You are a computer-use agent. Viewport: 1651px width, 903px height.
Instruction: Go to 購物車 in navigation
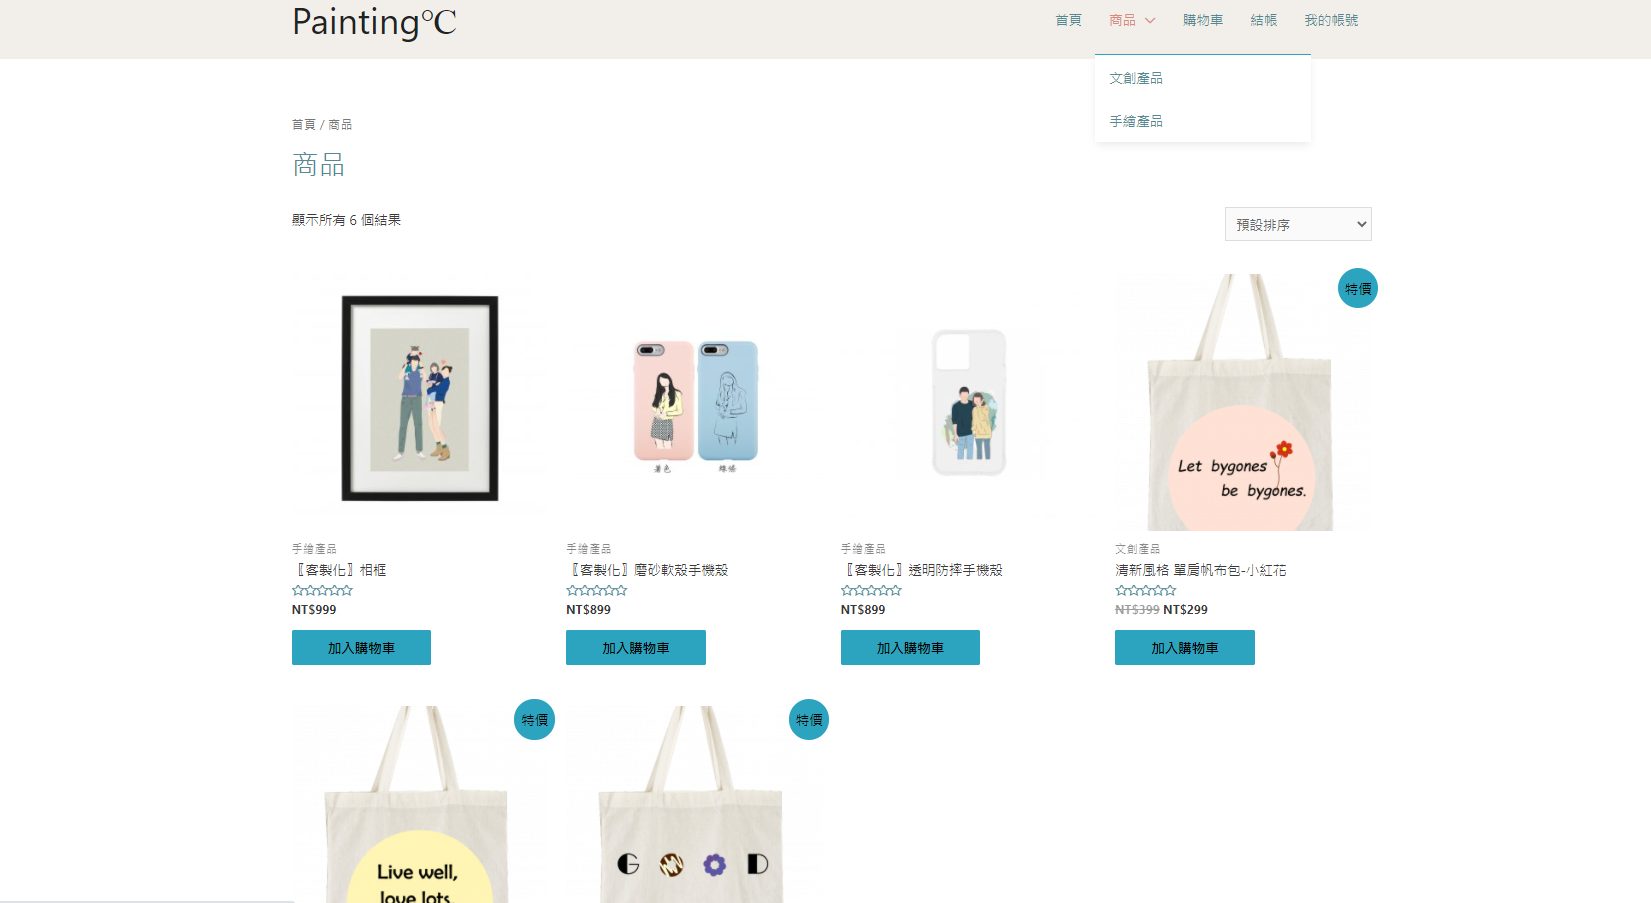(1202, 20)
